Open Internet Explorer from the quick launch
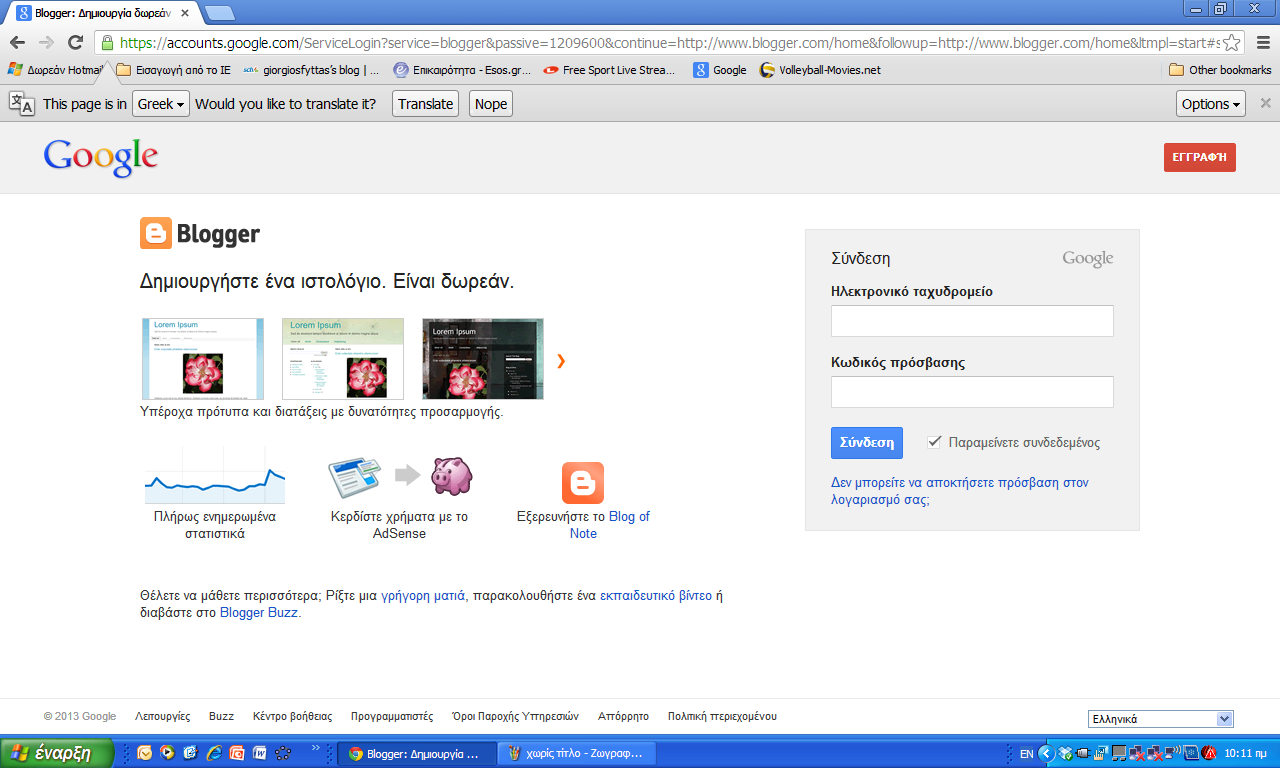This screenshot has height=768, width=1280. click(x=214, y=753)
